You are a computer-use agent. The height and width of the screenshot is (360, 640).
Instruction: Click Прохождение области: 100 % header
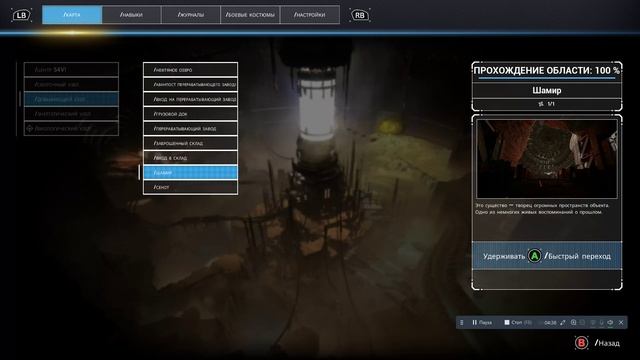coord(547,70)
